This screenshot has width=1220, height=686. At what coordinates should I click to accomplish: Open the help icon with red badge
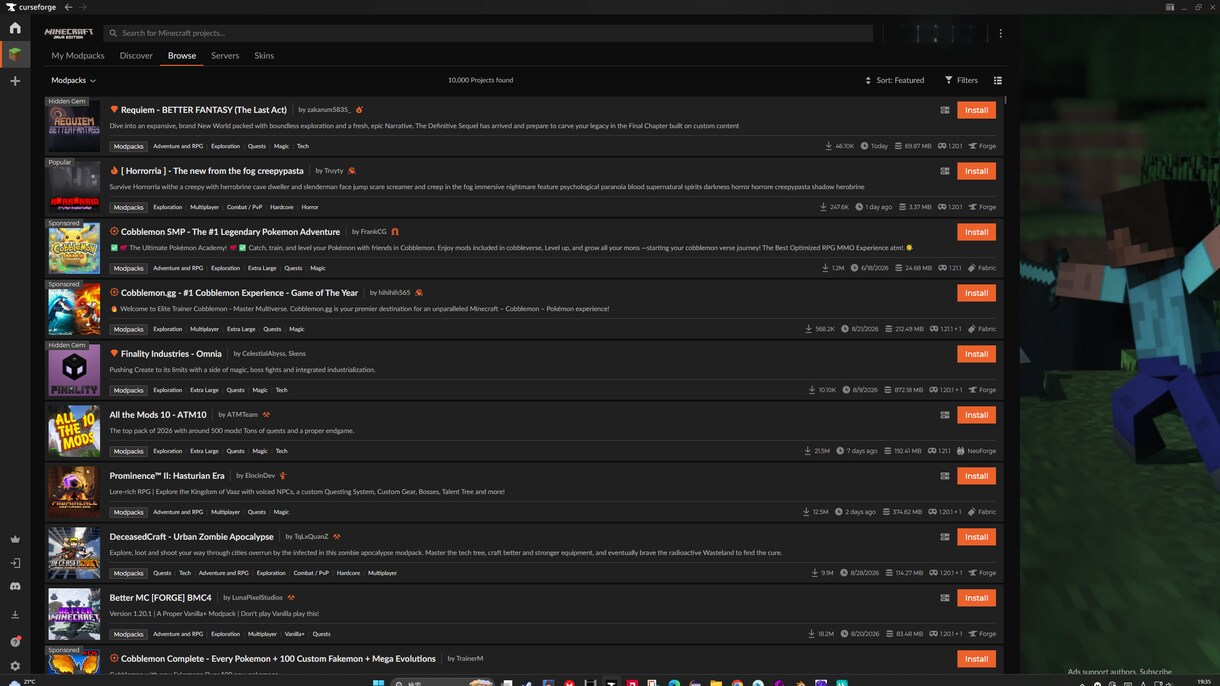click(x=15, y=641)
